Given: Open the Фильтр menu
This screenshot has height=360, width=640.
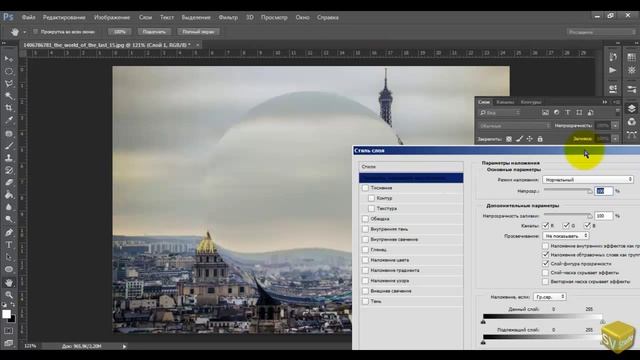Looking at the screenshot, I should point(228,18).
